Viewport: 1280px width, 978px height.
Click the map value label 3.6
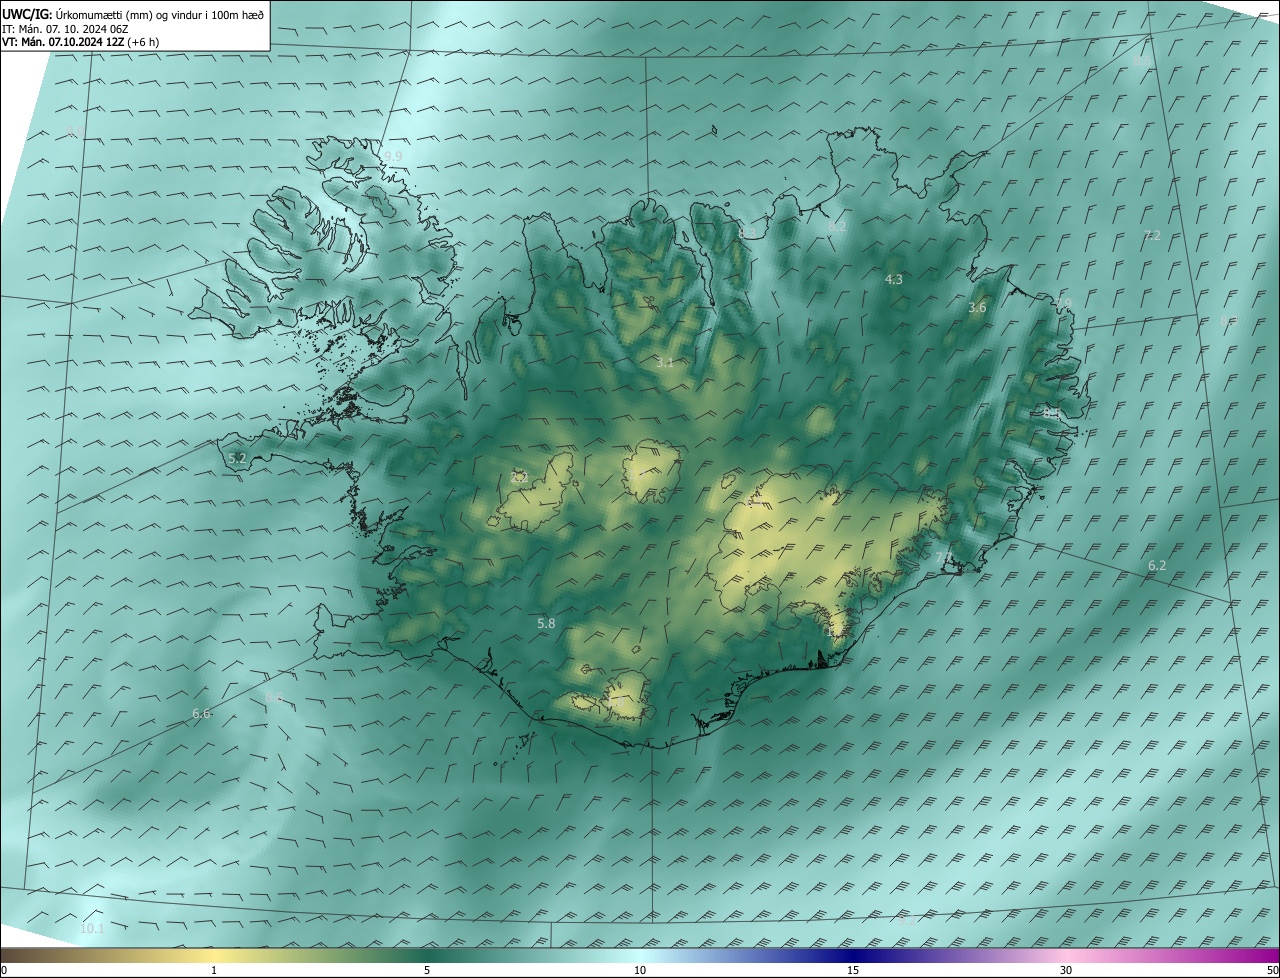pos(977,307)
